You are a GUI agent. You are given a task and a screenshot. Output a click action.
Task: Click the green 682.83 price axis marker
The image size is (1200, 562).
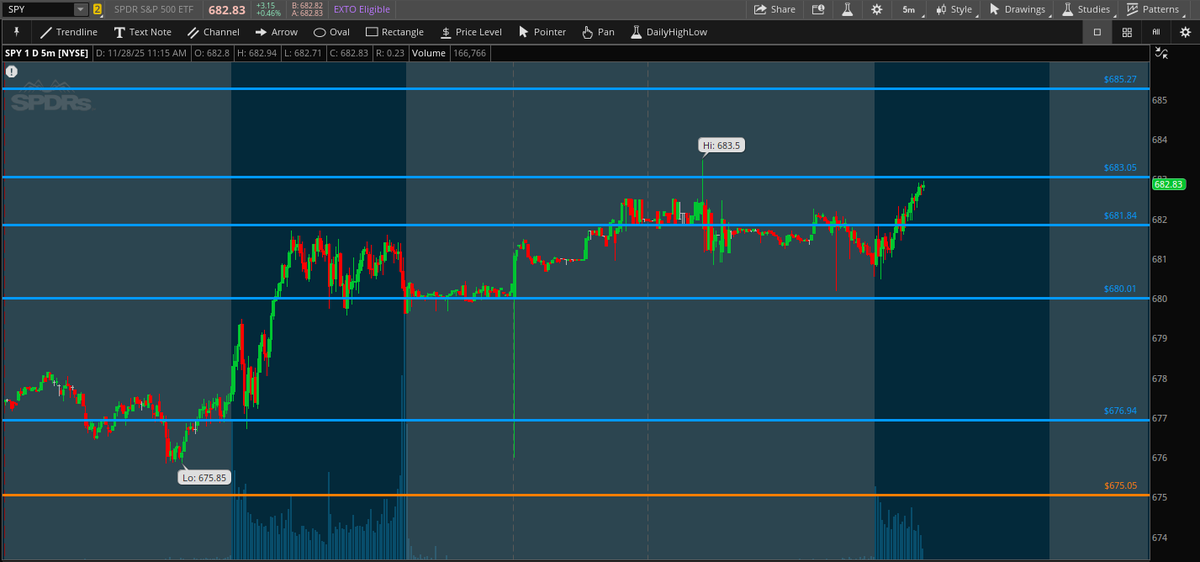point(1168,183)
